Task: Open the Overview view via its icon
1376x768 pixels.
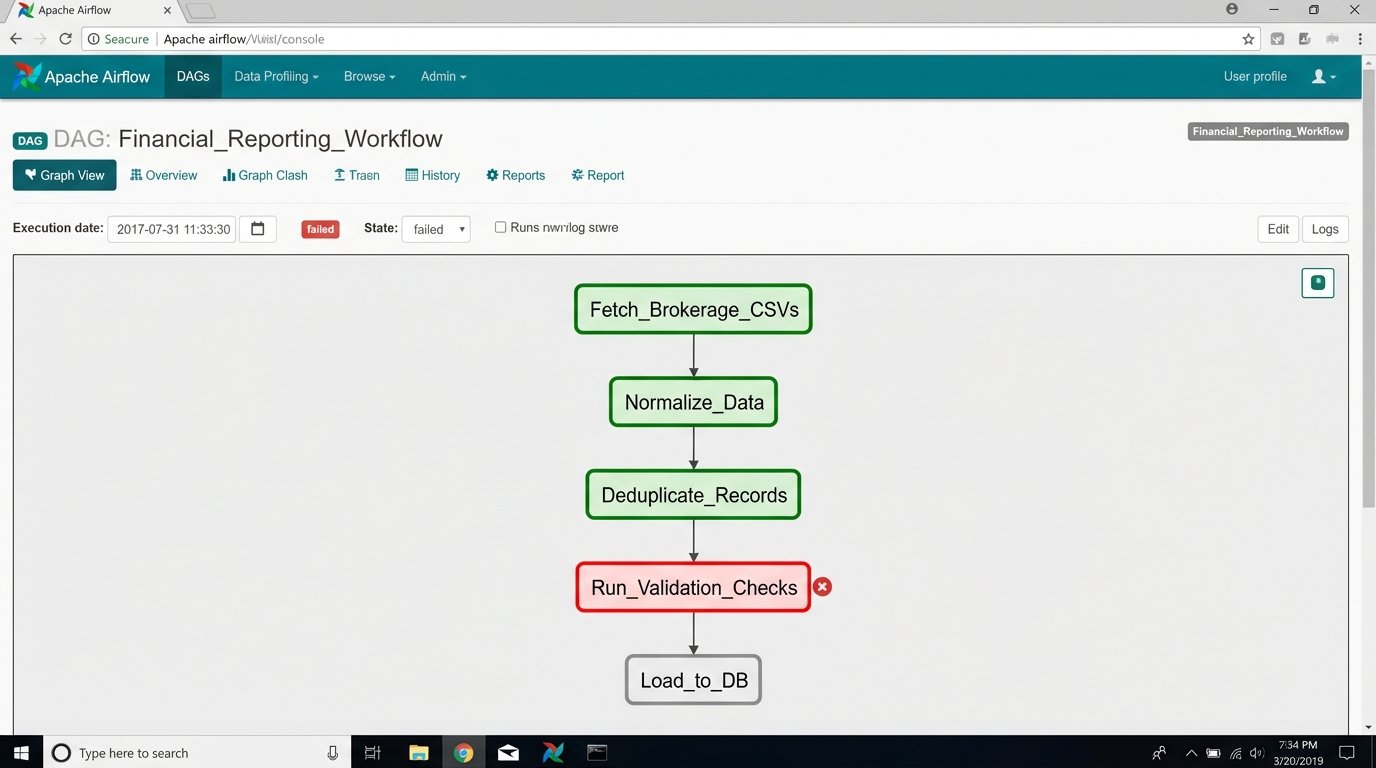Action: point(136,175)
